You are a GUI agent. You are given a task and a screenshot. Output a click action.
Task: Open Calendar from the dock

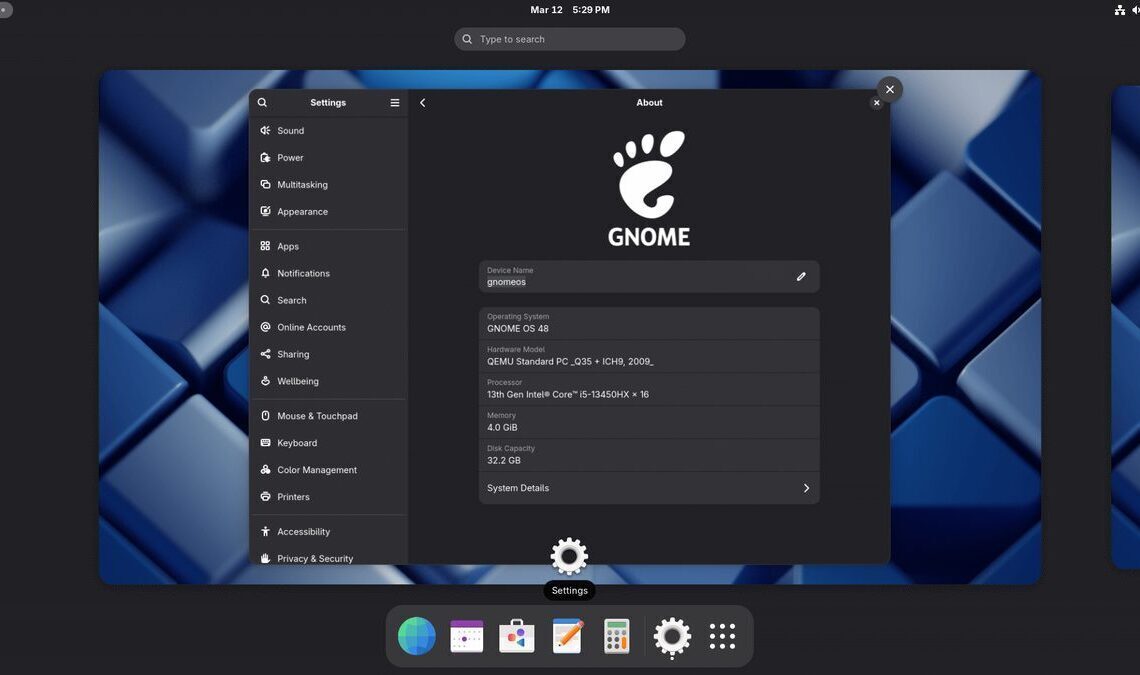click(467, 636)
